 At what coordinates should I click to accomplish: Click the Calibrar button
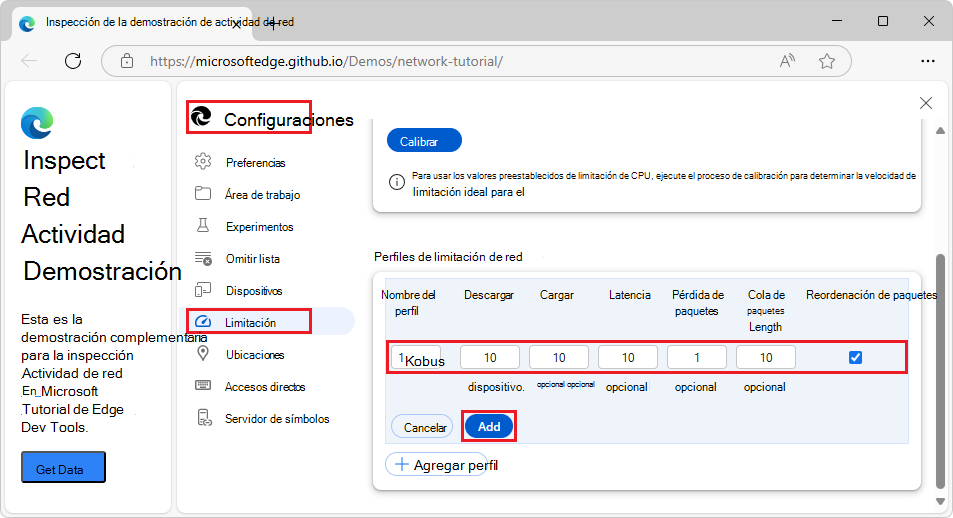point(424,140)
